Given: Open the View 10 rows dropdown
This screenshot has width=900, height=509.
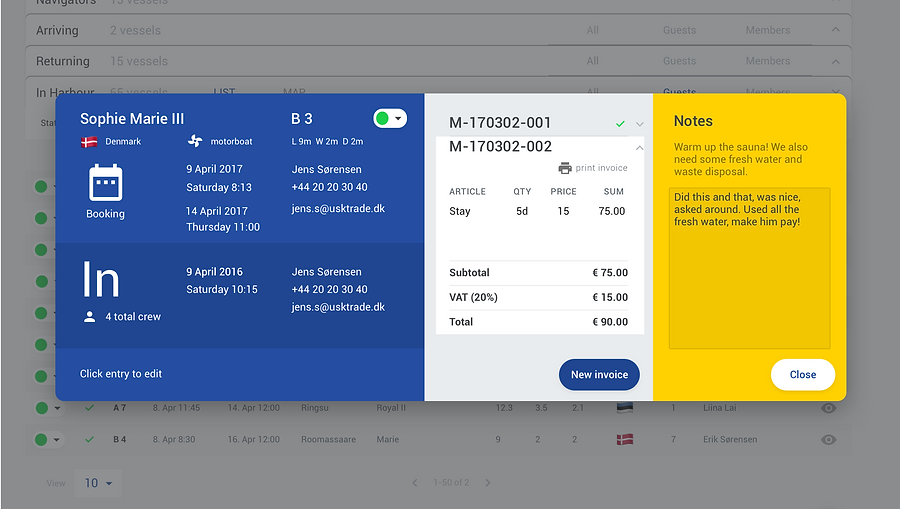Looking at the screenshot, I should tap(98, 483).
